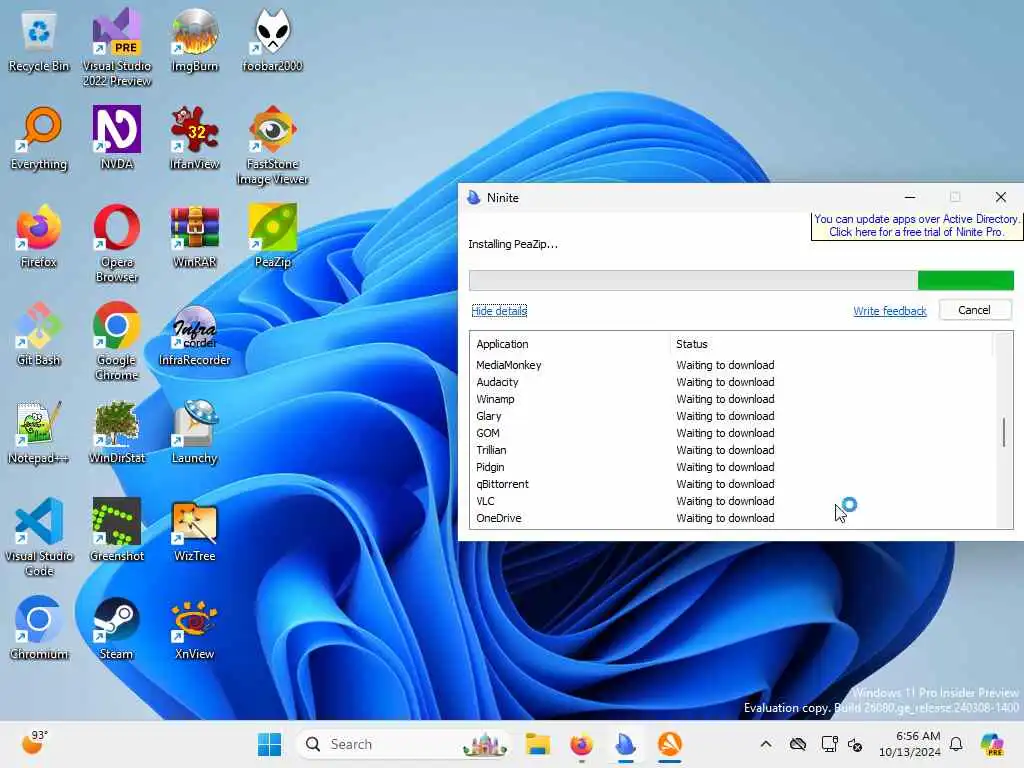Select the NVDA desktop shortcut
1024x768 pixels.
click(x=117, y=138)
